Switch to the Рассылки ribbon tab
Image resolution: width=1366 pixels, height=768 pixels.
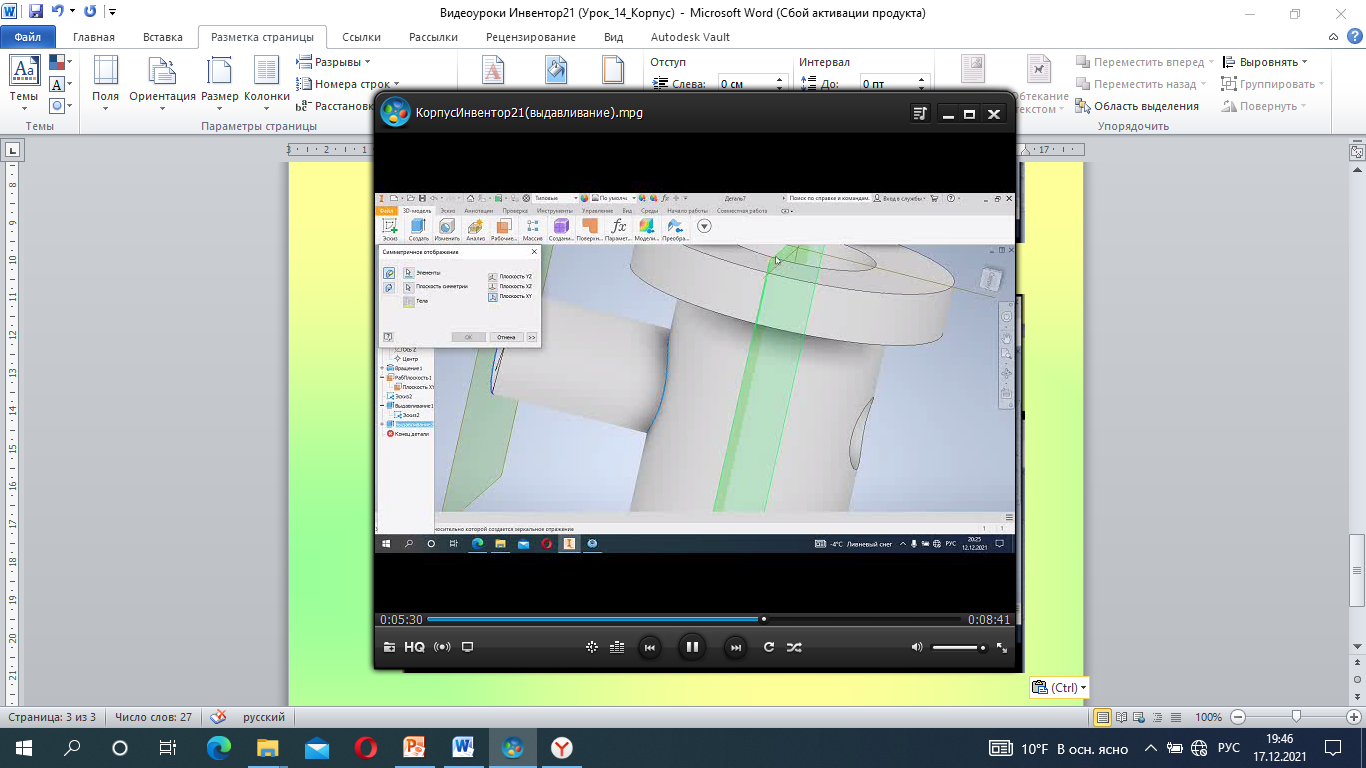433,37
